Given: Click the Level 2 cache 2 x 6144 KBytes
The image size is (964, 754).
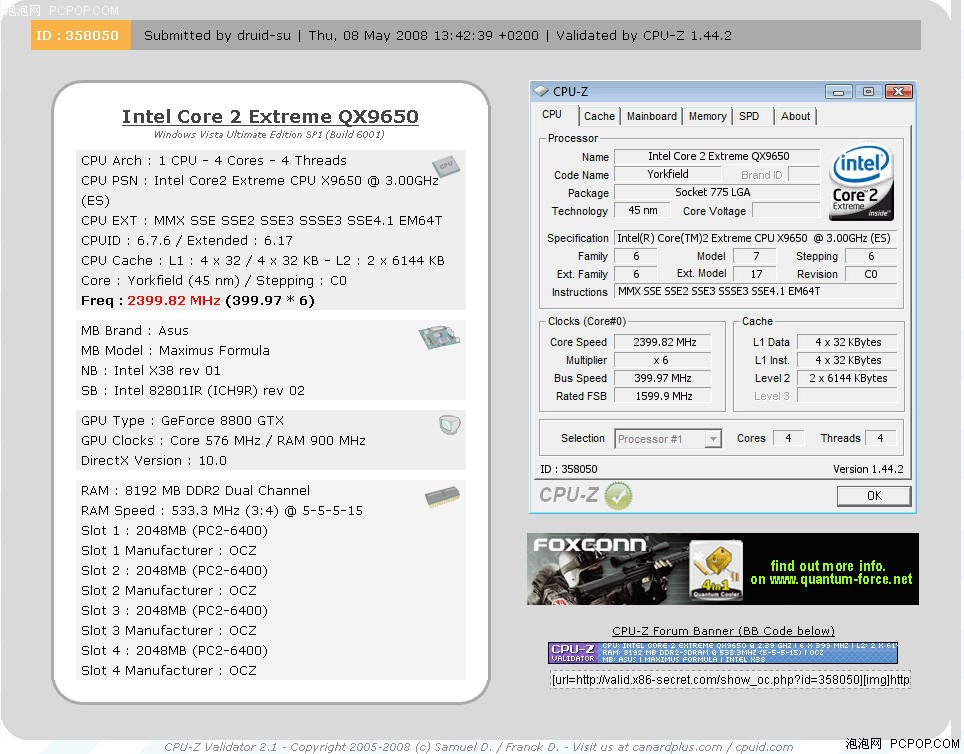Looking at the screenshot, I should pyautogui.click(x=847, y=378).
